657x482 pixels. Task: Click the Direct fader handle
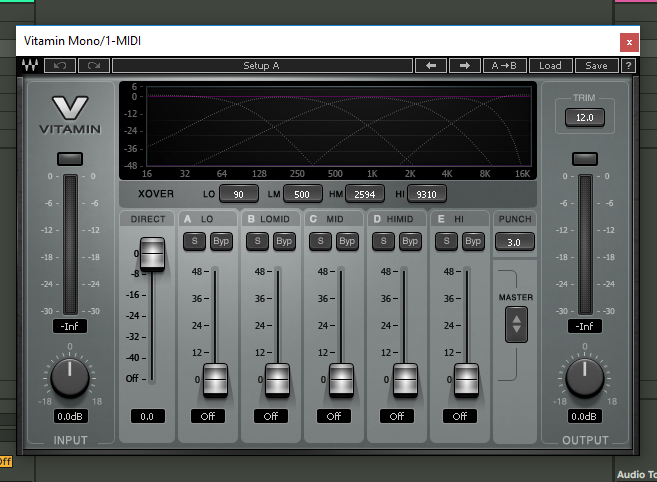152,254
